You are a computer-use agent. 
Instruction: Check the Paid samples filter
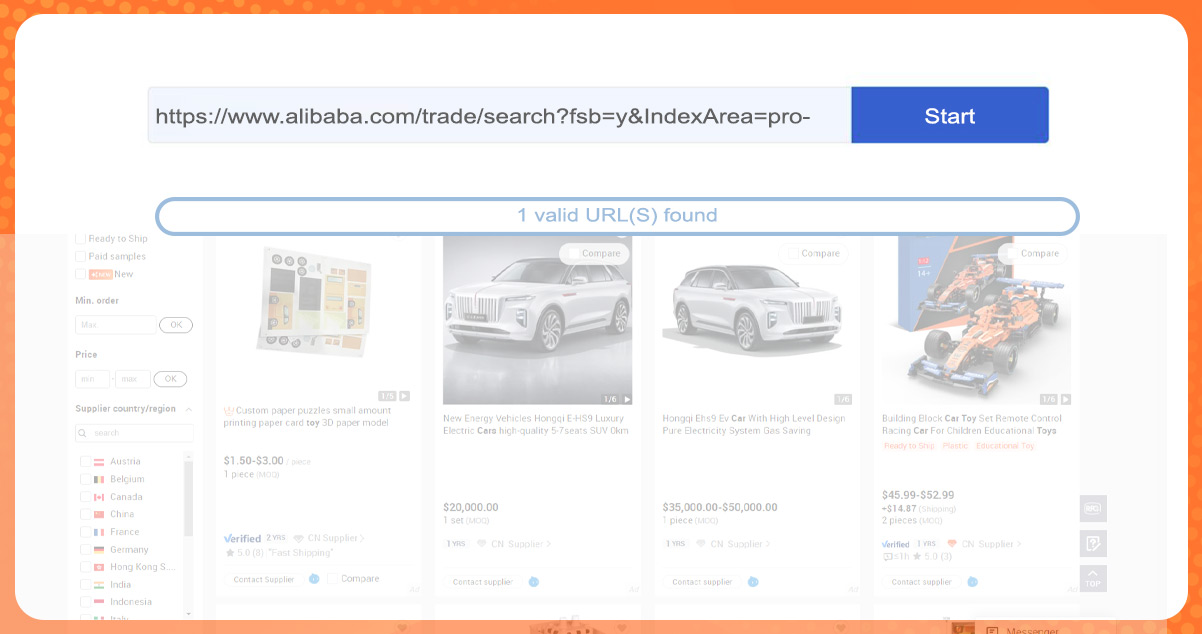tap(81, 257)
